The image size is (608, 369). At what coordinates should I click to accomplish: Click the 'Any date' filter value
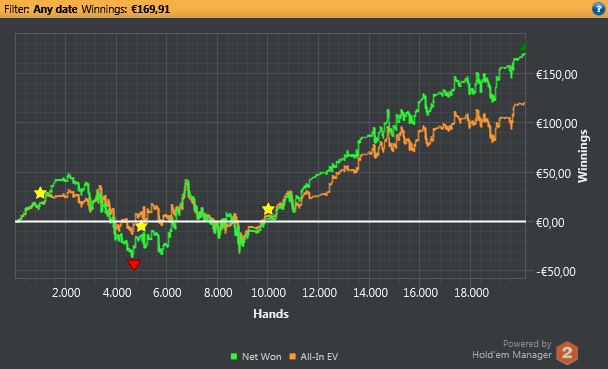[55, 9]
